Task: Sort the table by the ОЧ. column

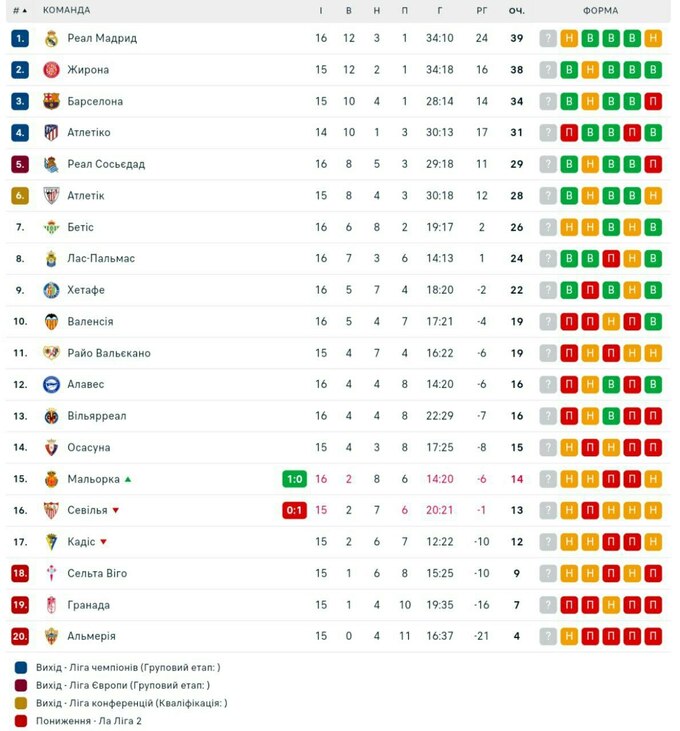Action: [516, 11]
